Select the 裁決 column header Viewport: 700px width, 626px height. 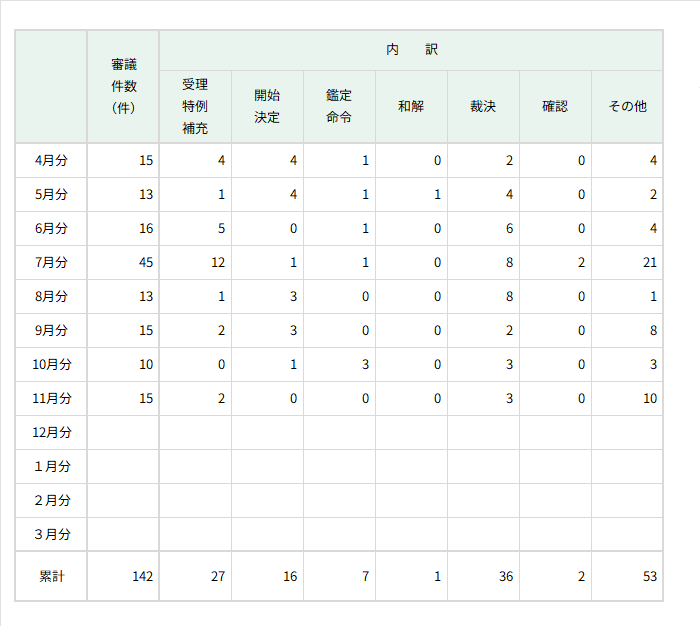(x=483, y=106)
